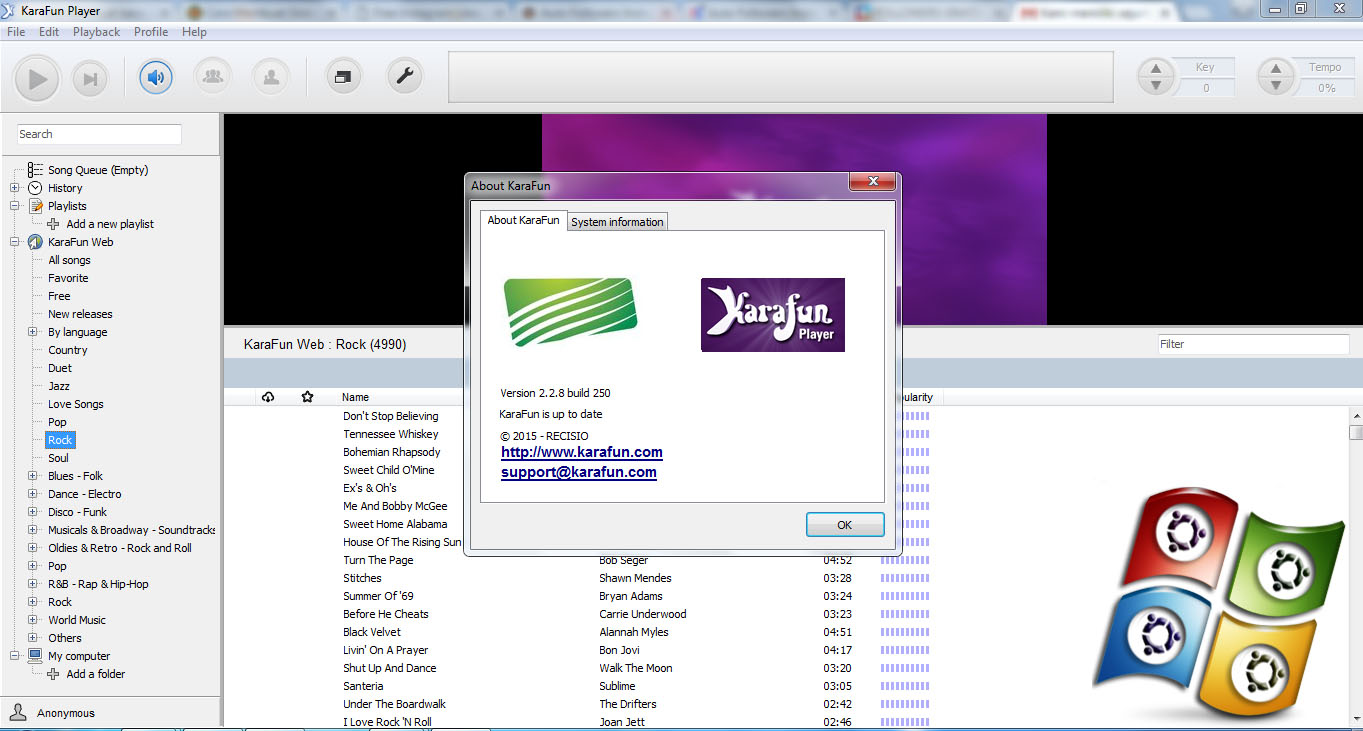Increase Tempo with up arrow
This screenshot has width=1363, height=731.
tap(1277, 68)
